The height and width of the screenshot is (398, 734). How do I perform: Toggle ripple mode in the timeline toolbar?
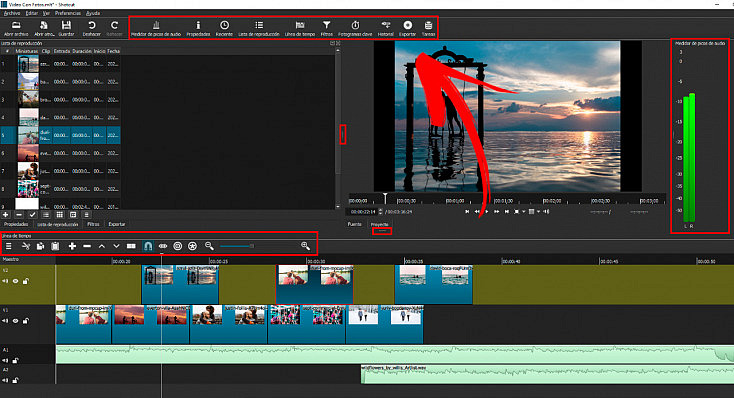[177, 246]
